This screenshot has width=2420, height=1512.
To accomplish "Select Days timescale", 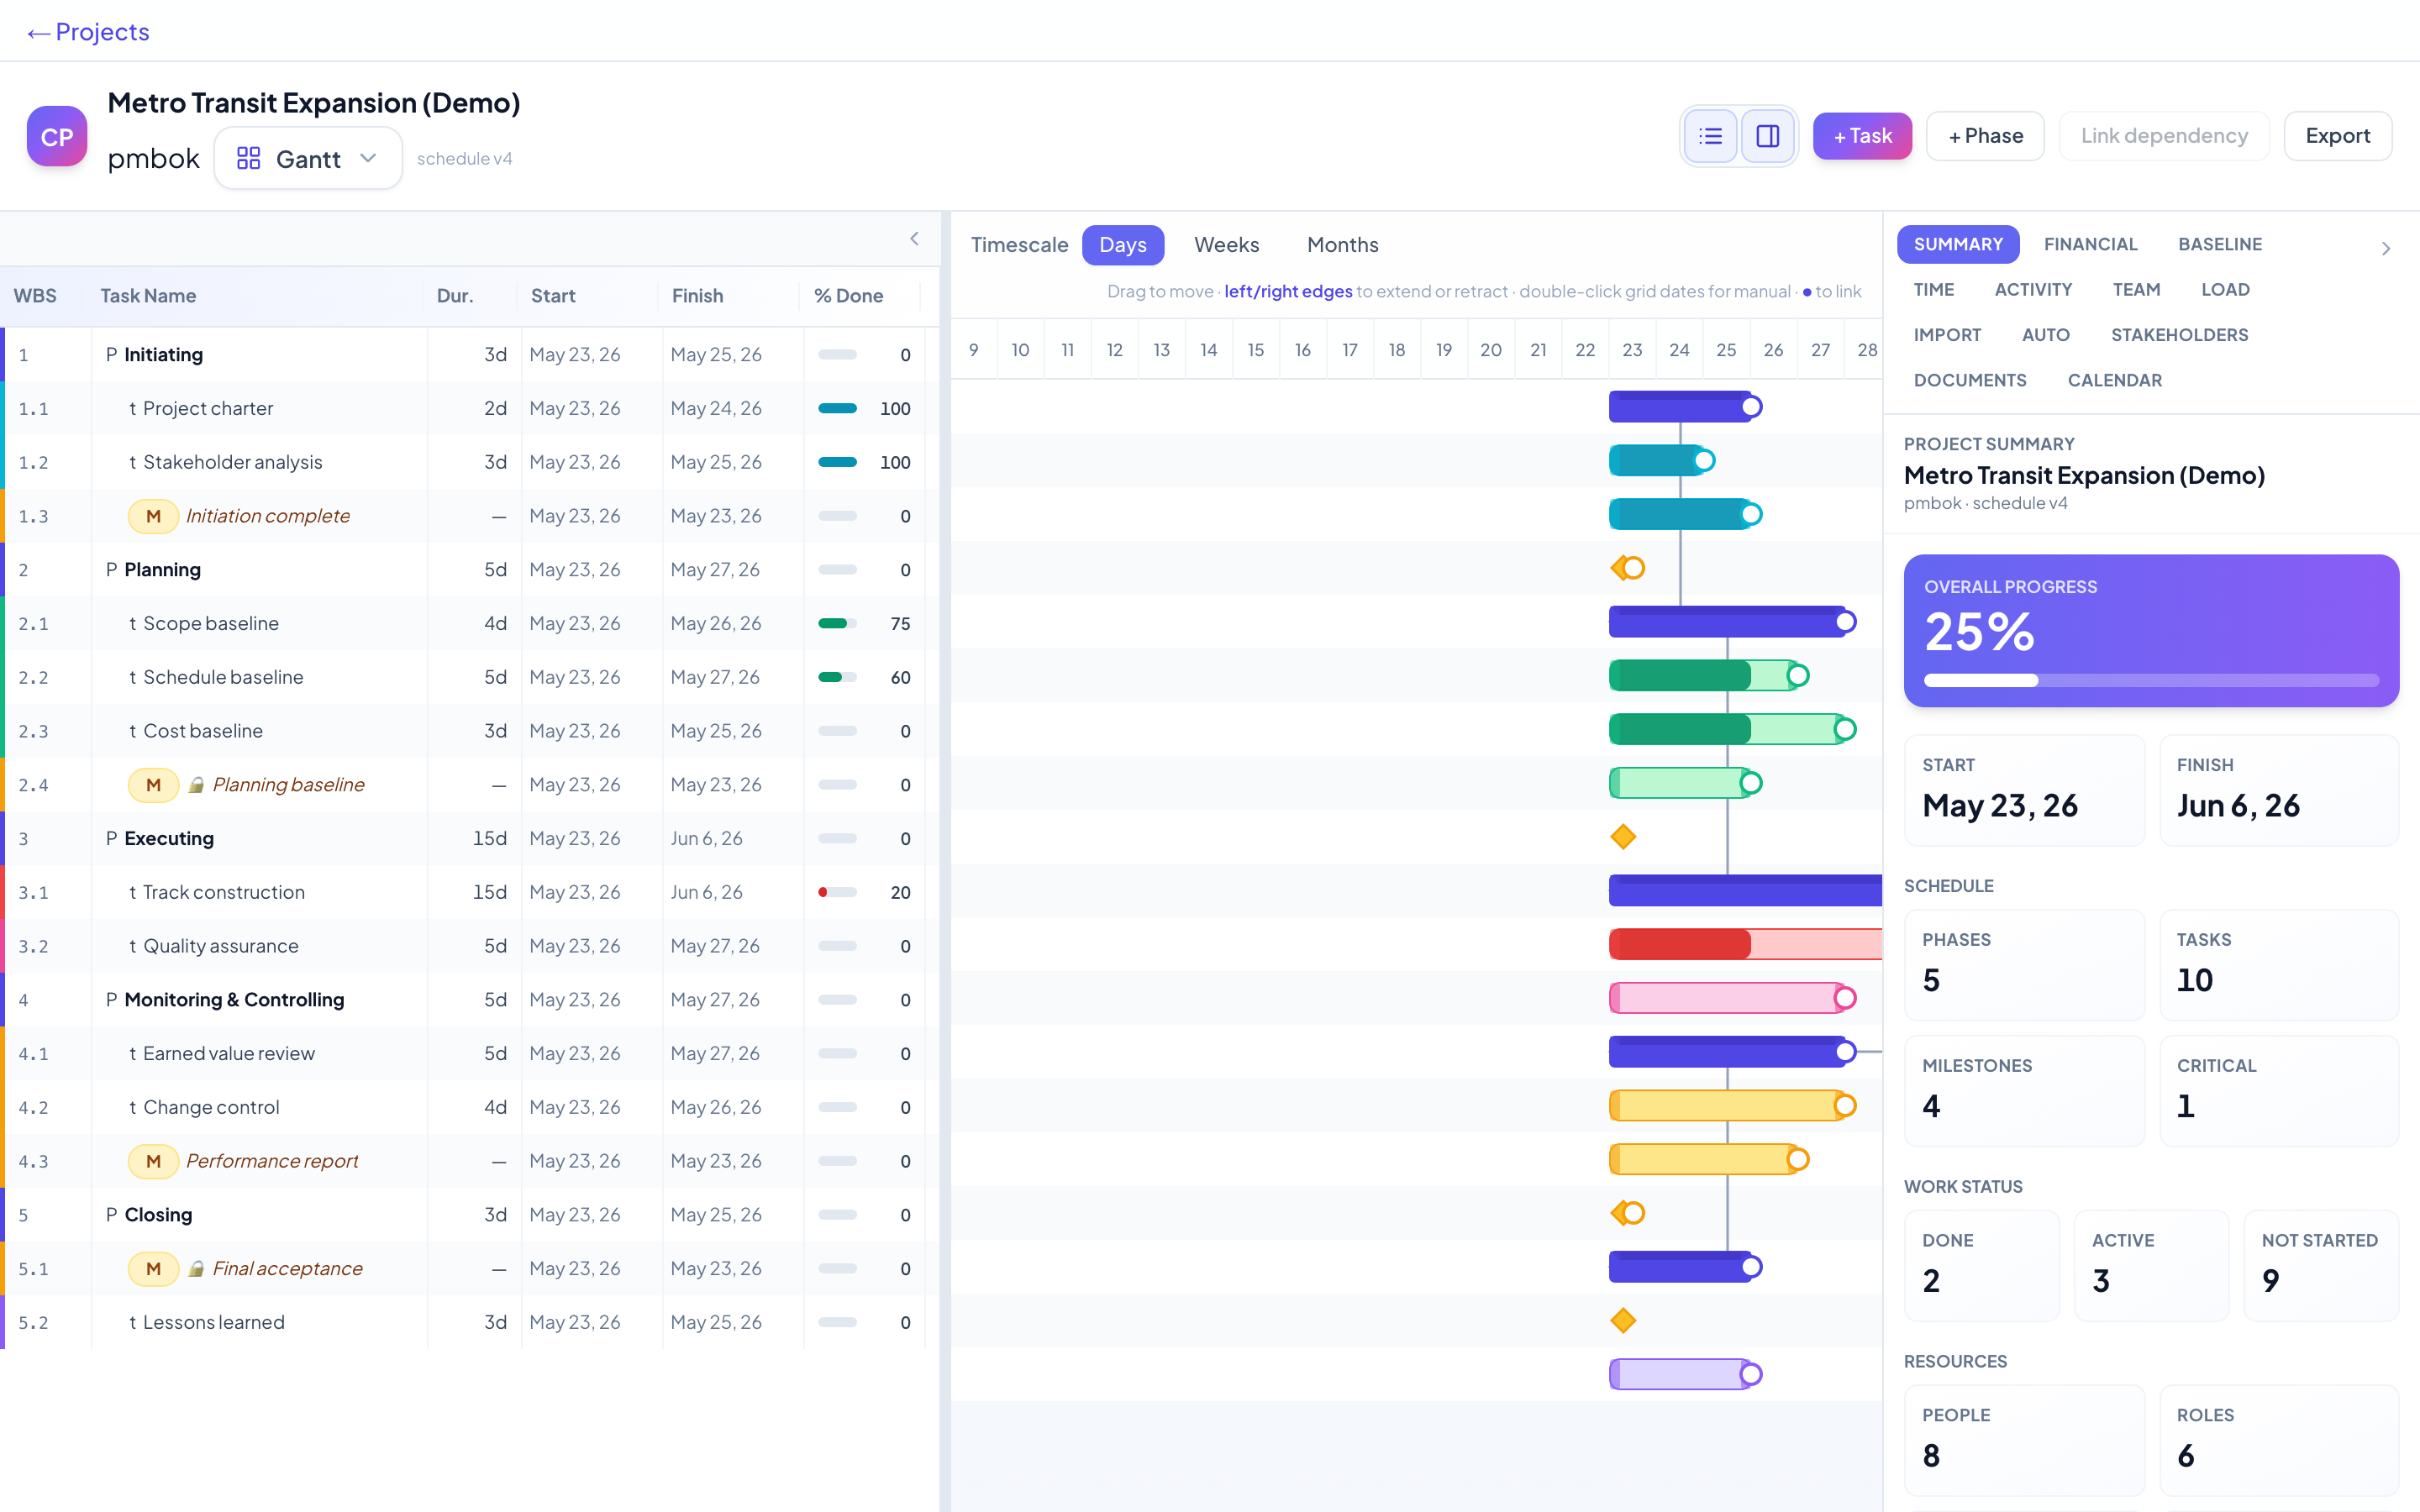I will pos(1122,245).
